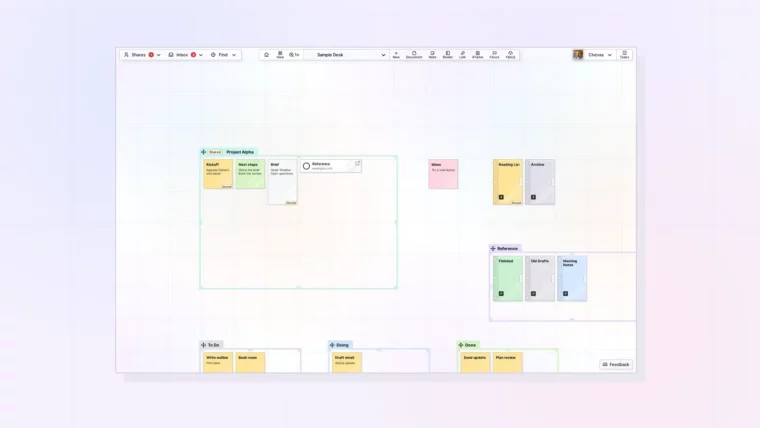The image size is (760, 428).
Task: Add a new Link
Action: (462, 55)
